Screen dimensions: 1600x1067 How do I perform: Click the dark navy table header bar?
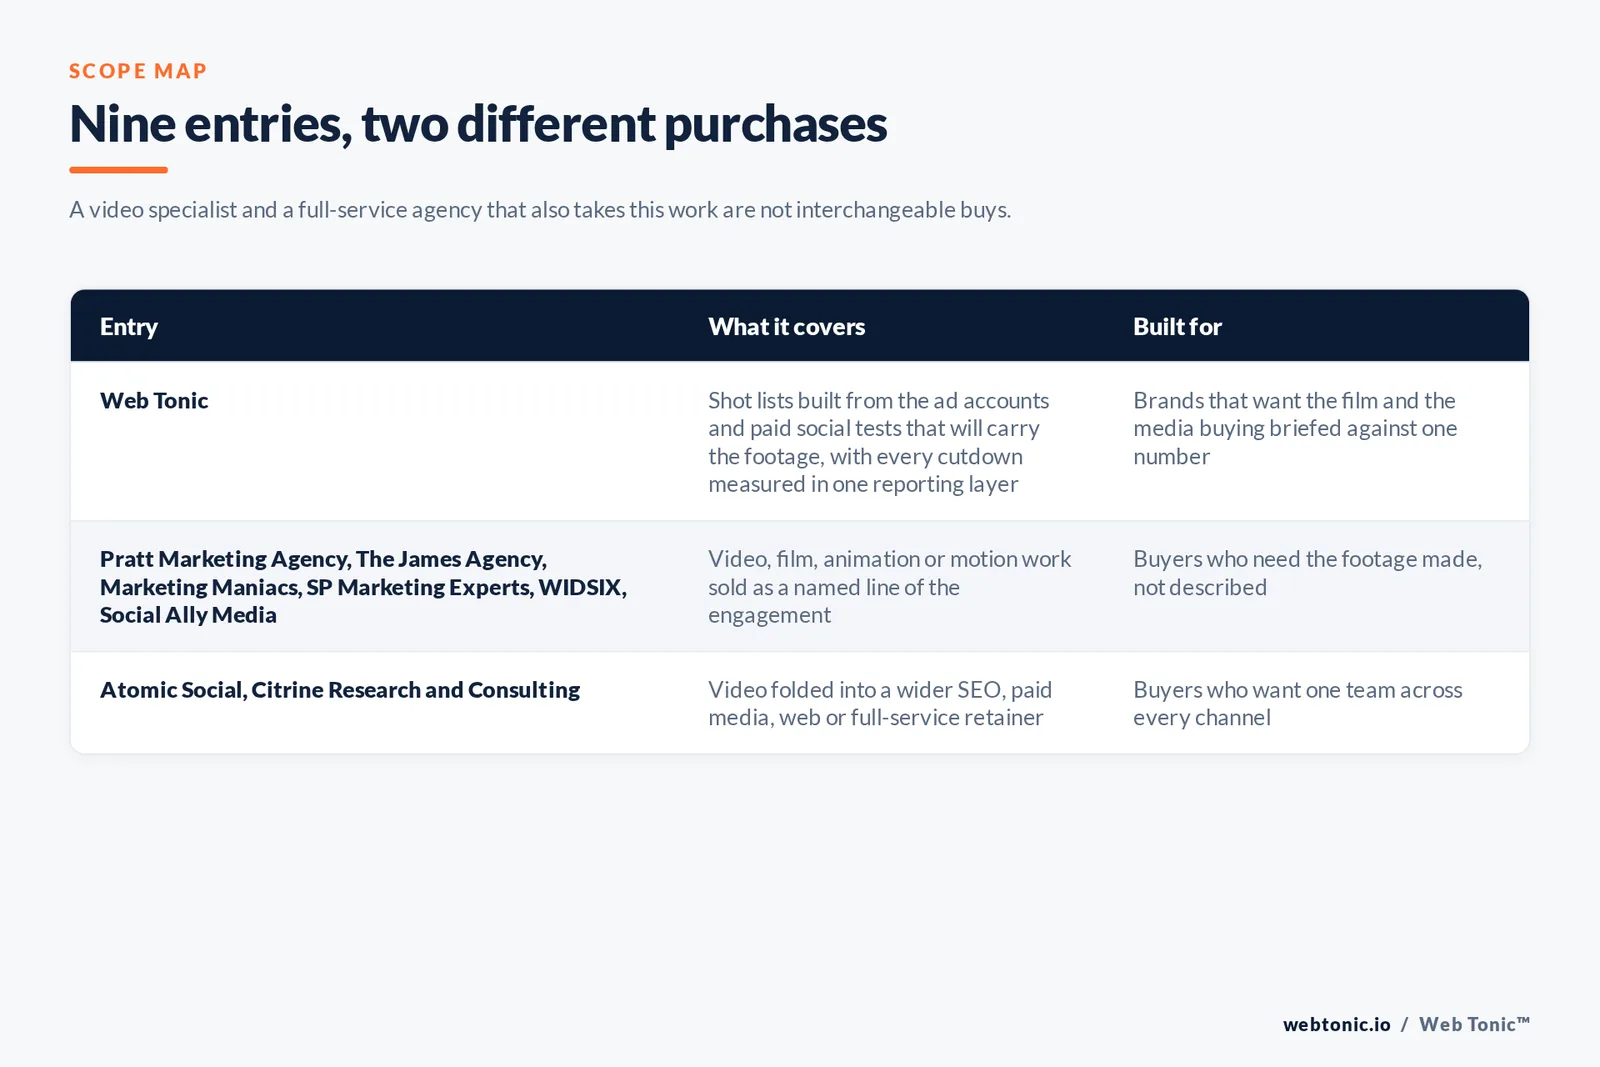pyautogui.click(x=800, y=326)
